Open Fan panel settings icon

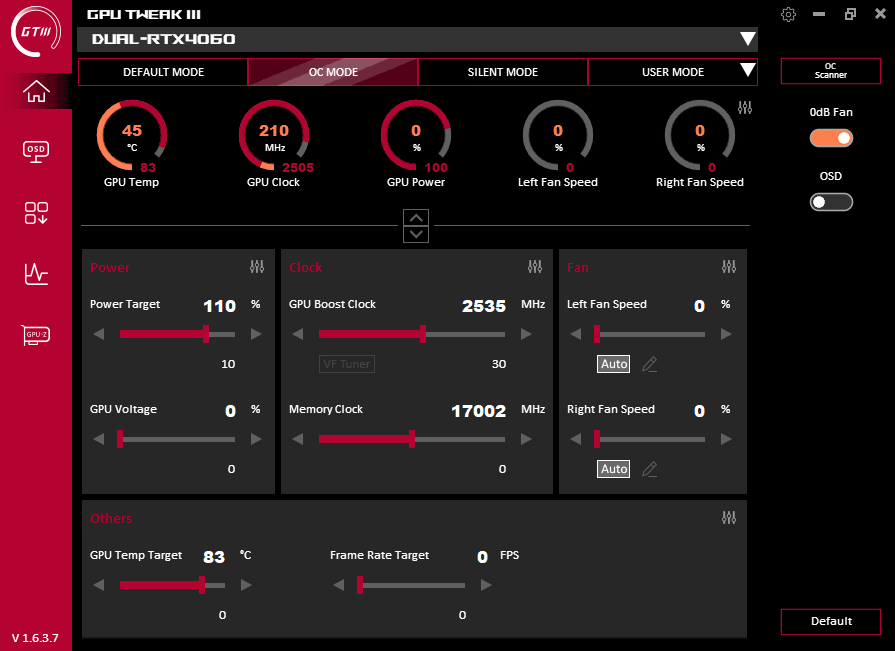(729, 266)
